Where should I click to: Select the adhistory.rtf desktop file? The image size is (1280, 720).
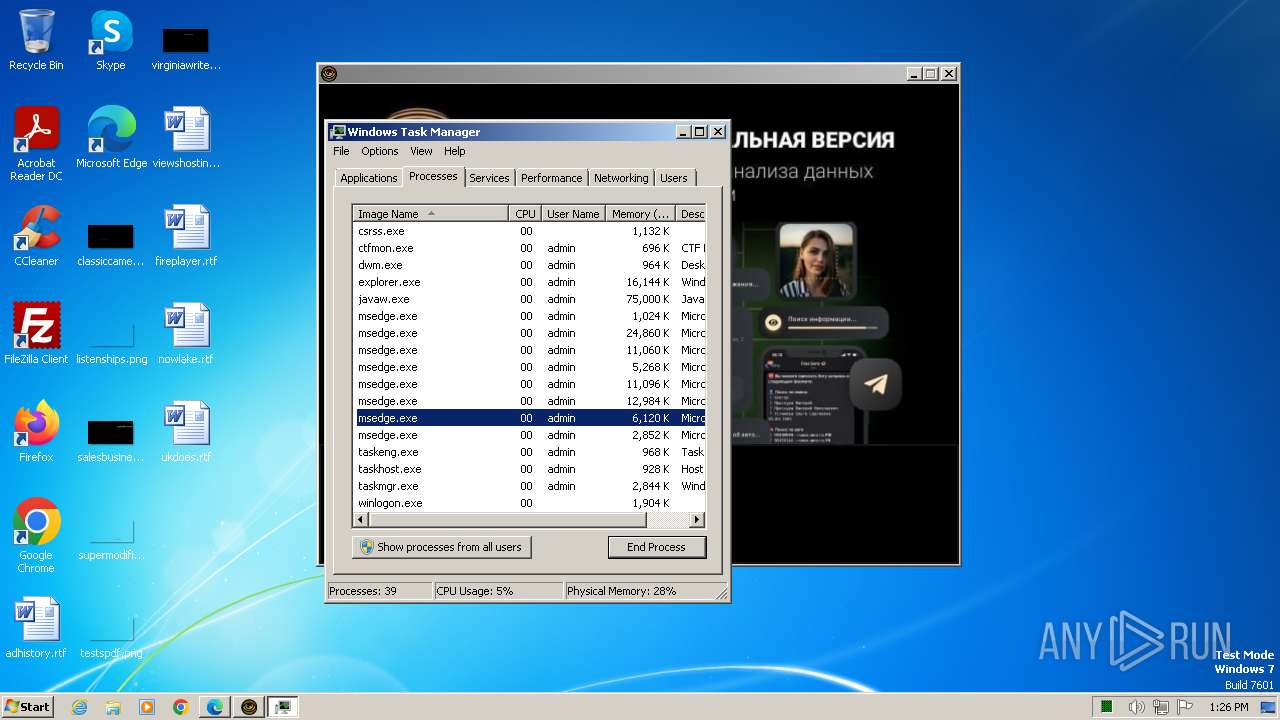click(36, 628)
